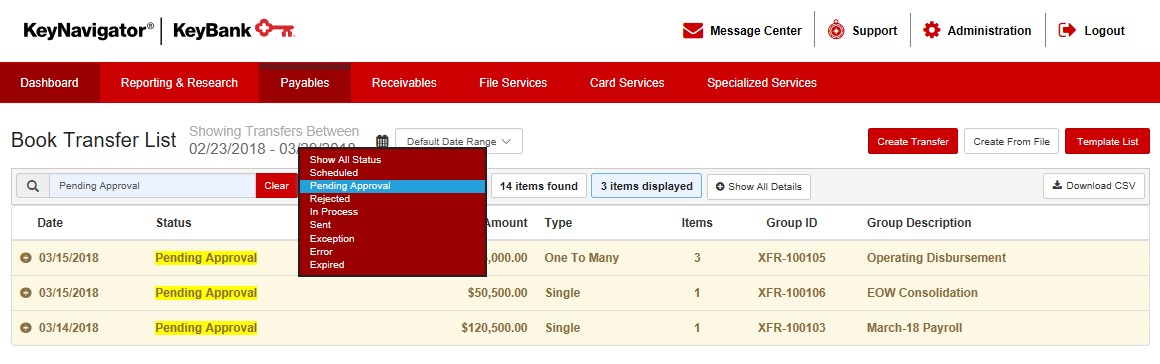Click the KeyNavigator logo text

point(89,30)
